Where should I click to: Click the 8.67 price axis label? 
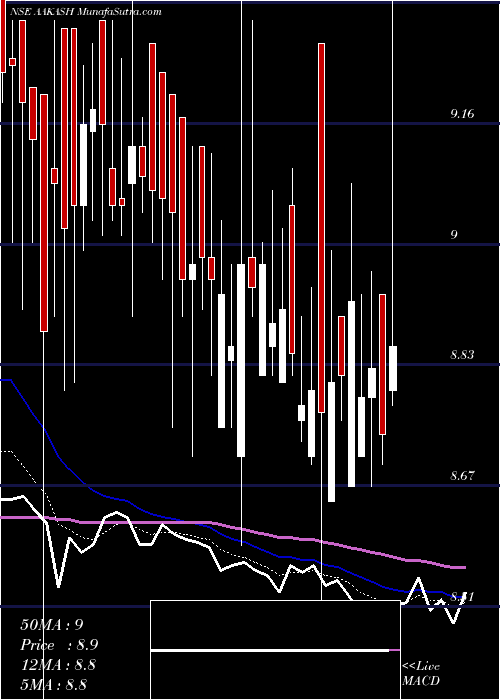click(x=462, y=475)
